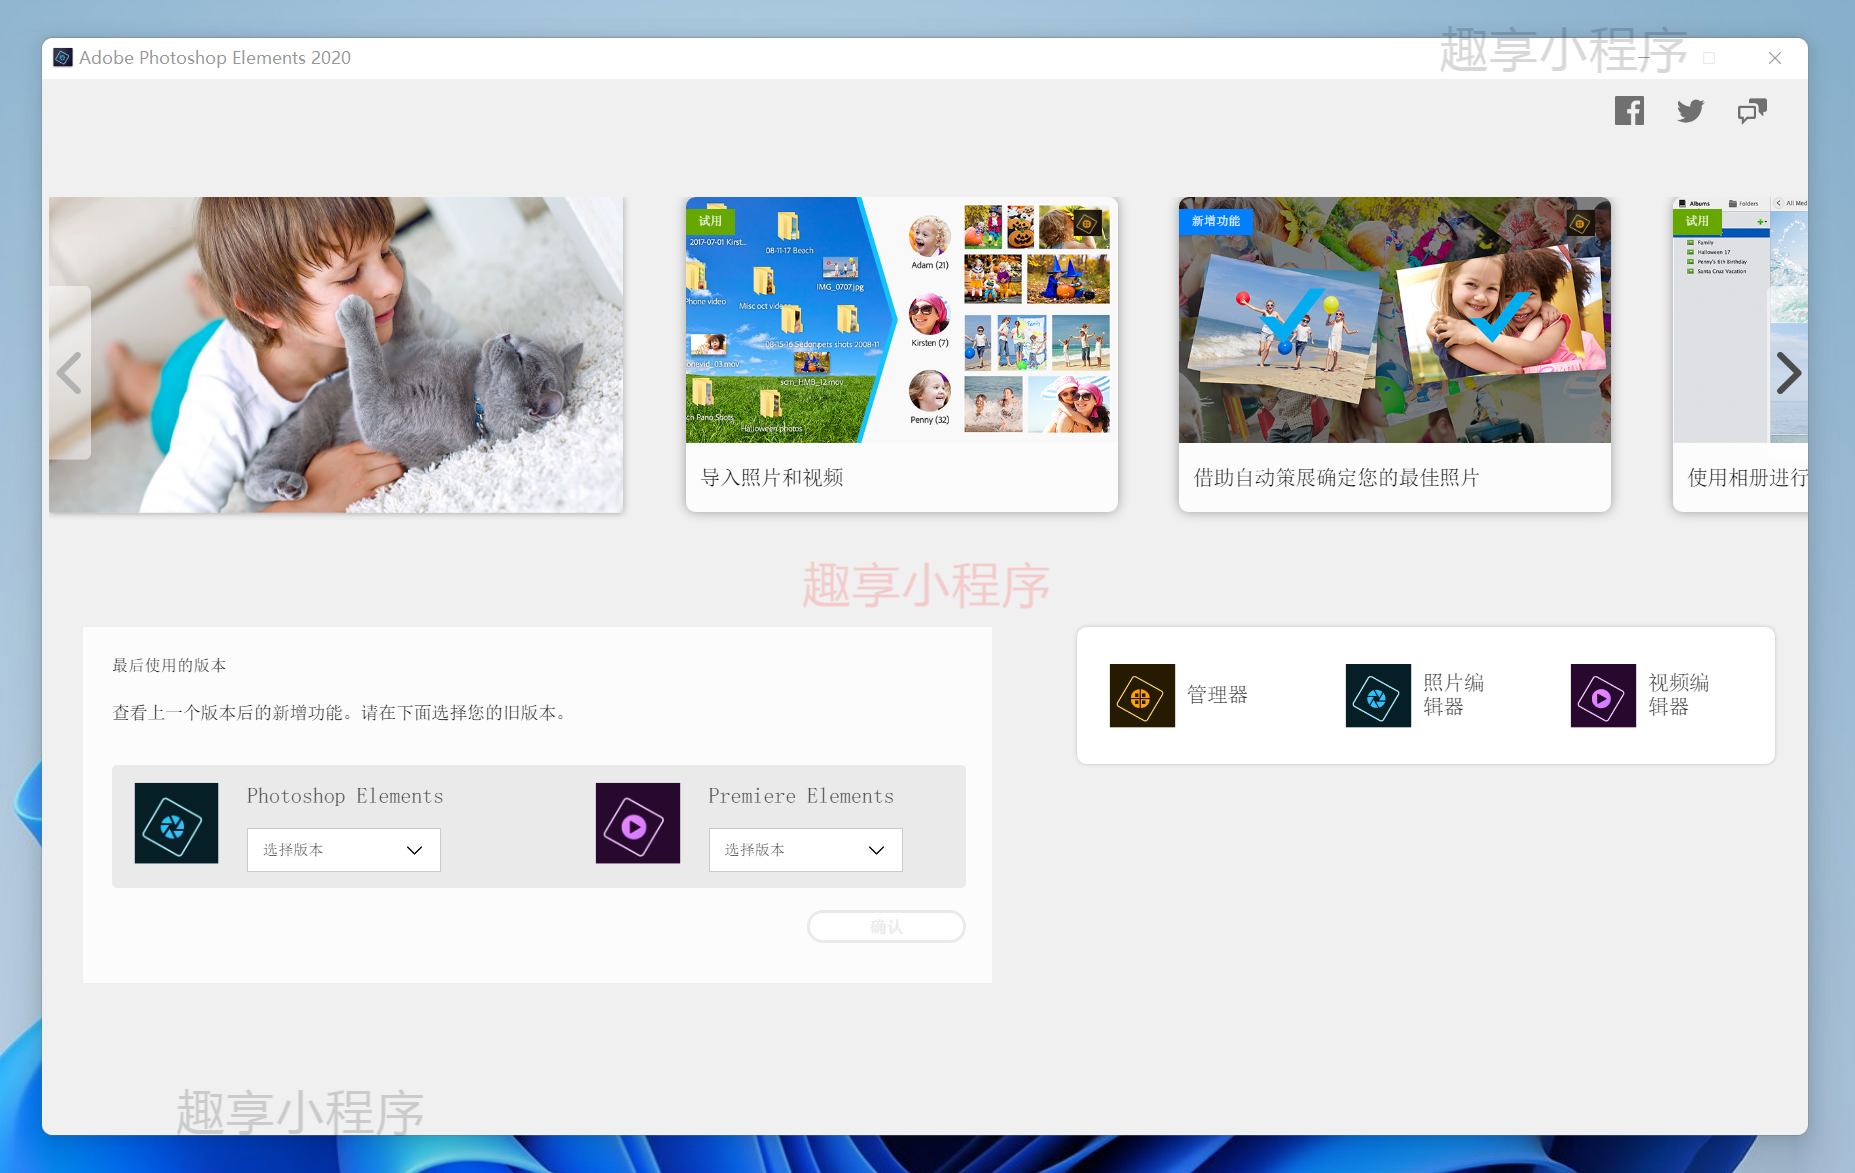Click the app icon in the title bar
This screenshot has height=1173, width=1855.
[x=63, y=58]
